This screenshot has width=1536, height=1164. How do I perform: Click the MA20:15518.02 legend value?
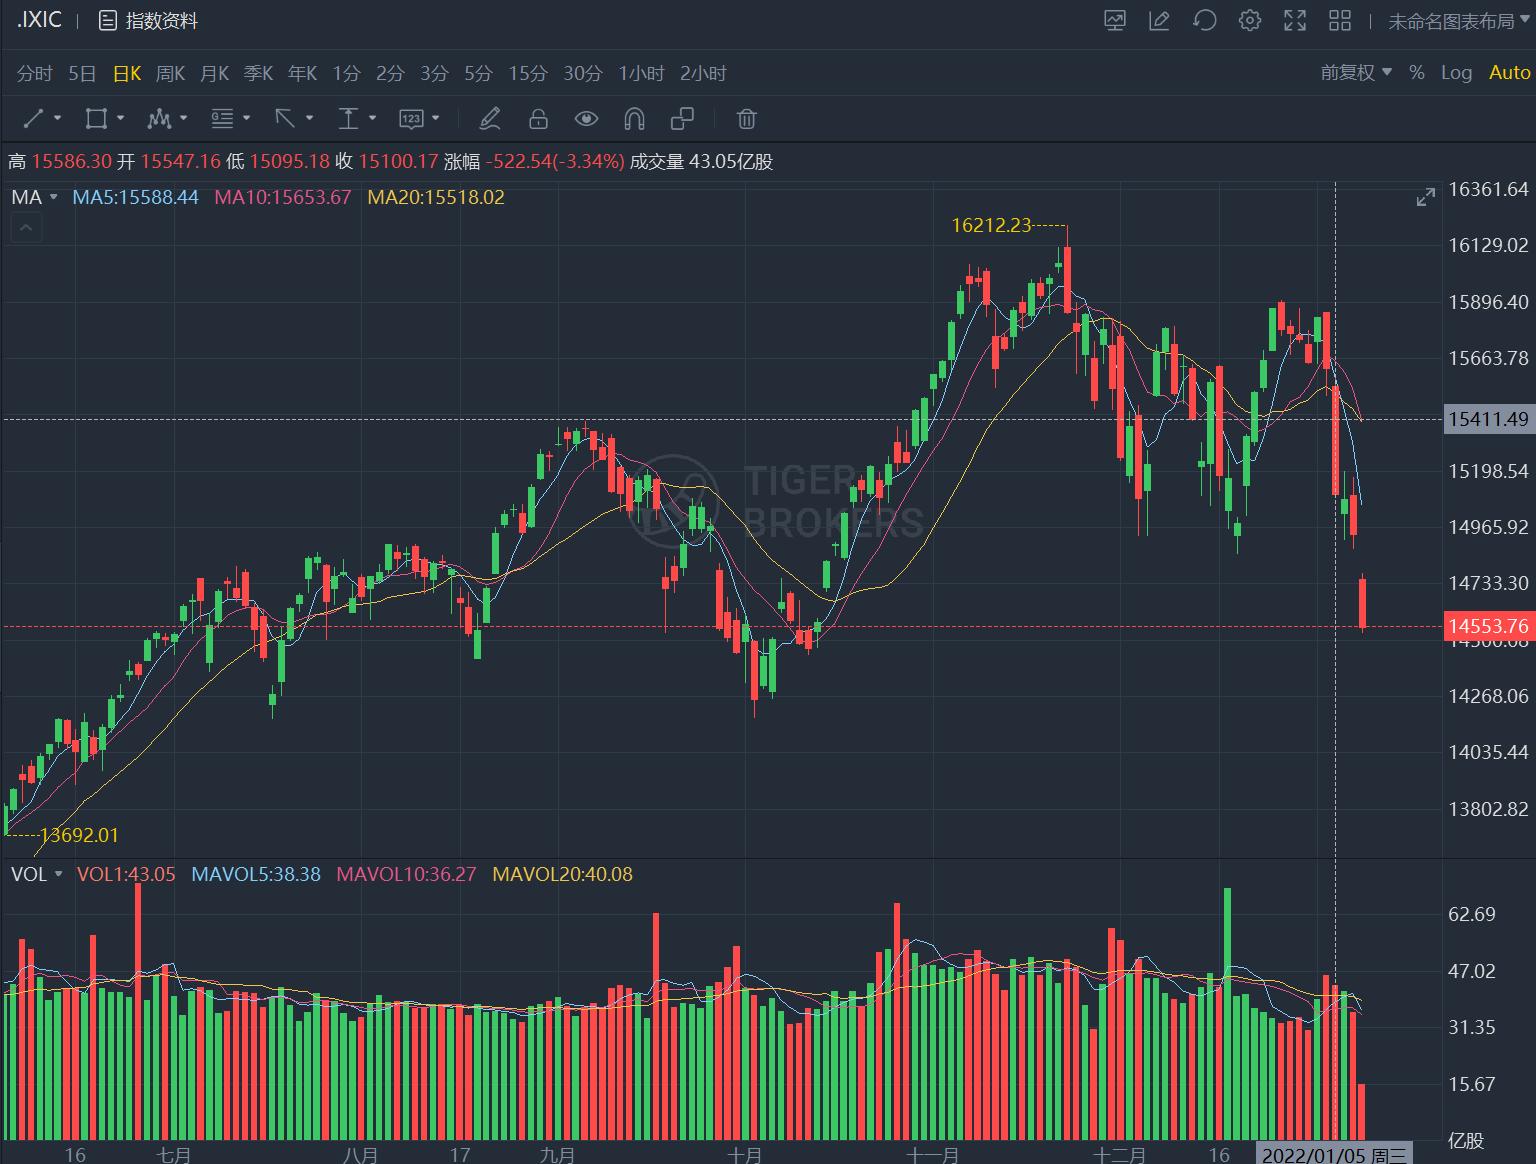[436, 197]
